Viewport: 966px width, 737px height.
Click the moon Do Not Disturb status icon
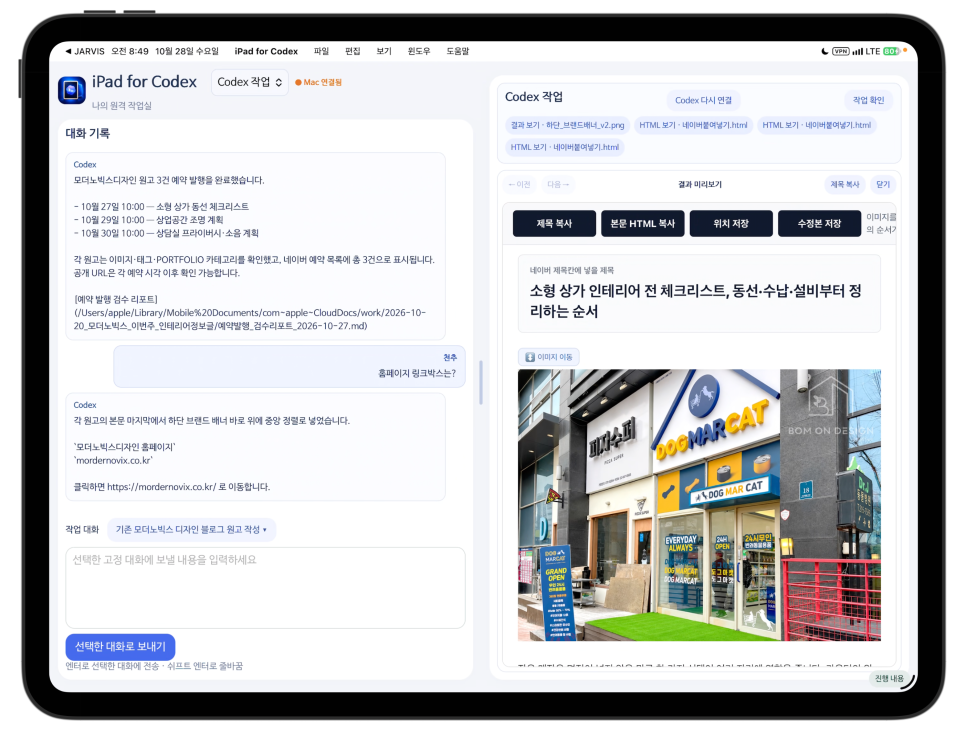coord(825,51)
